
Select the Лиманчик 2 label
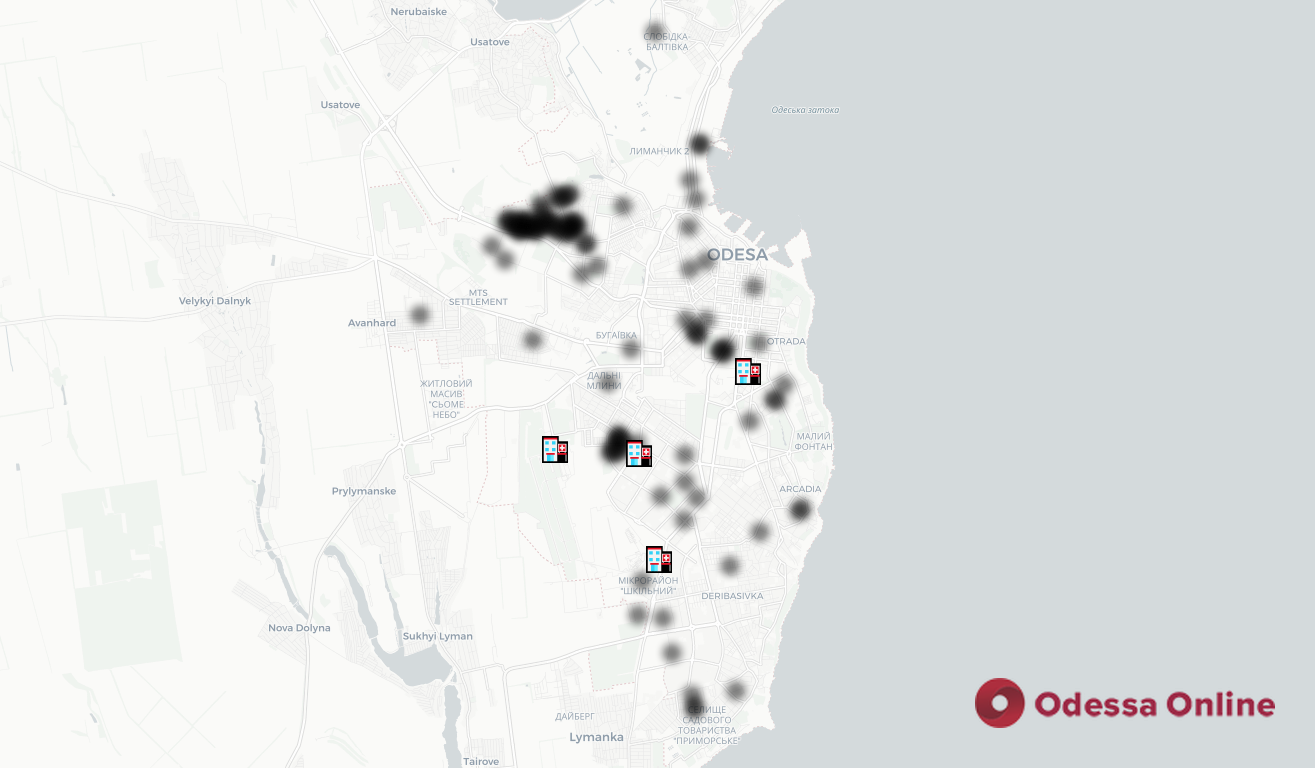pyautogui.click(x=660, y=151)
